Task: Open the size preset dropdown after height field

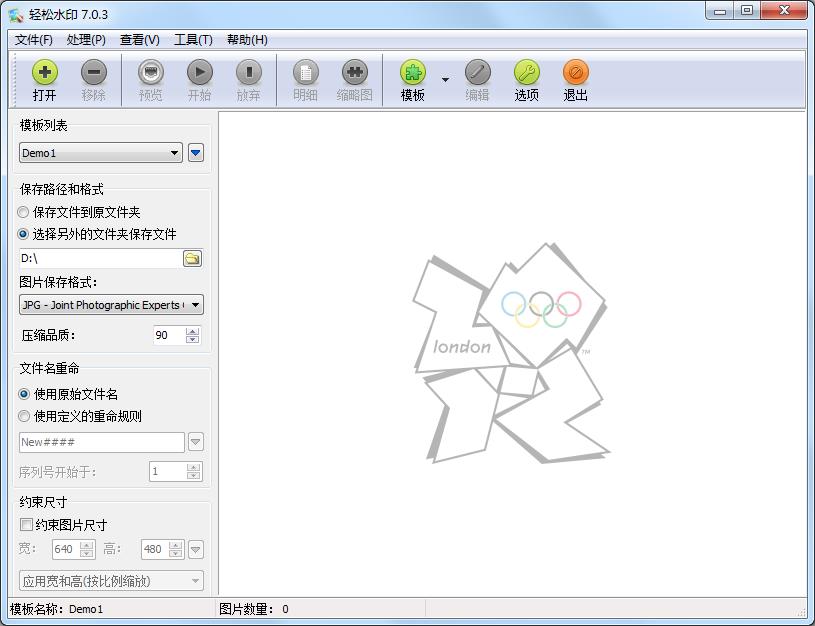Action: pos(195,549)
